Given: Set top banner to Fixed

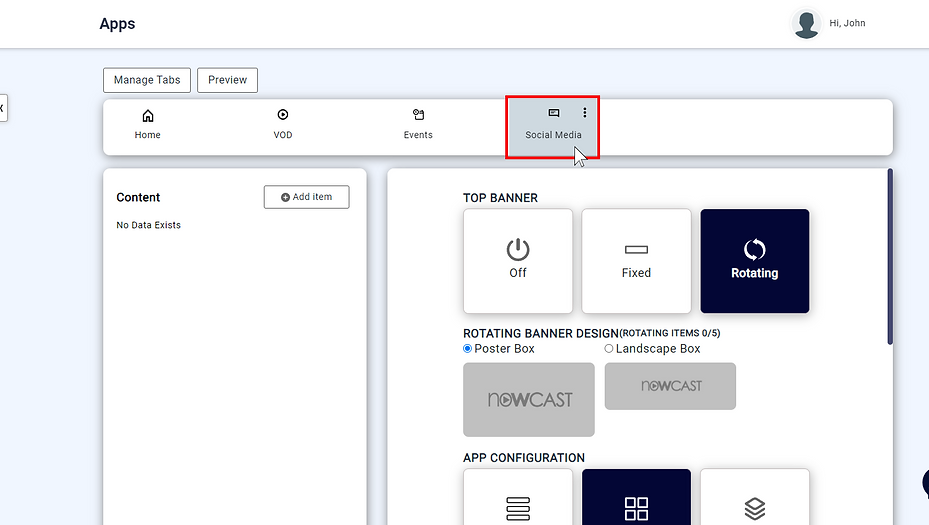Looking at the screenshot, I should pos(636,261).
